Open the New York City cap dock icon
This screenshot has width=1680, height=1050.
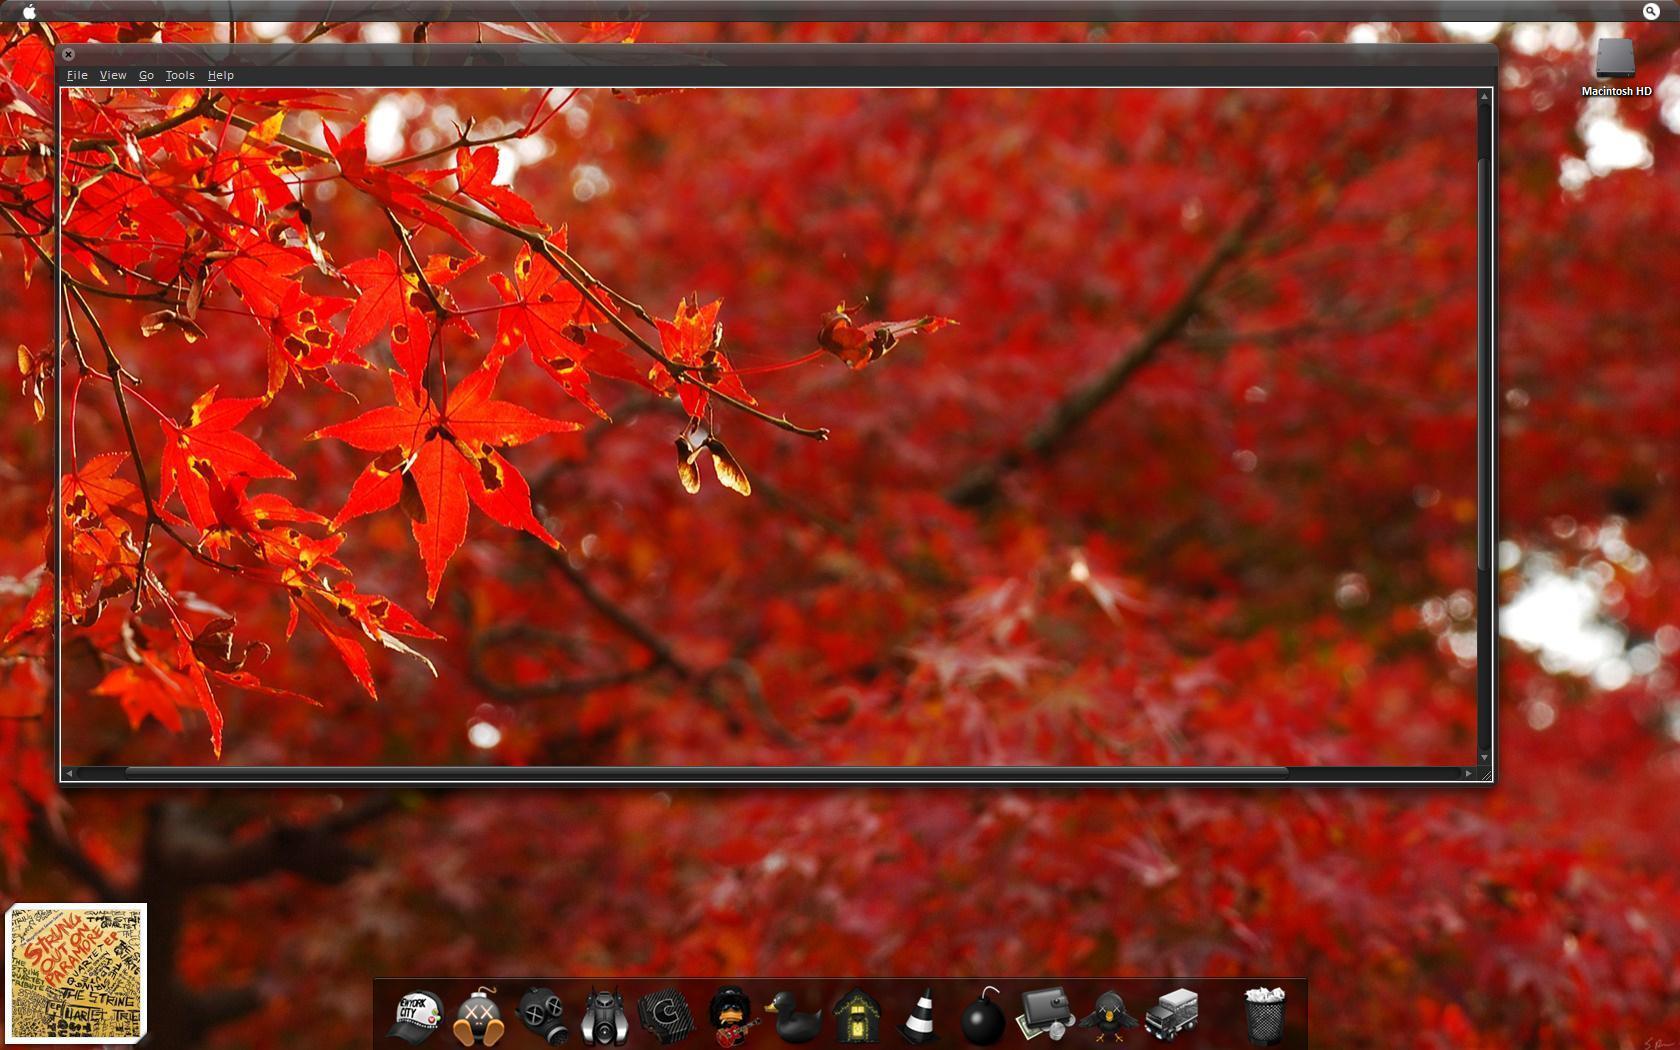(415, 1017)
